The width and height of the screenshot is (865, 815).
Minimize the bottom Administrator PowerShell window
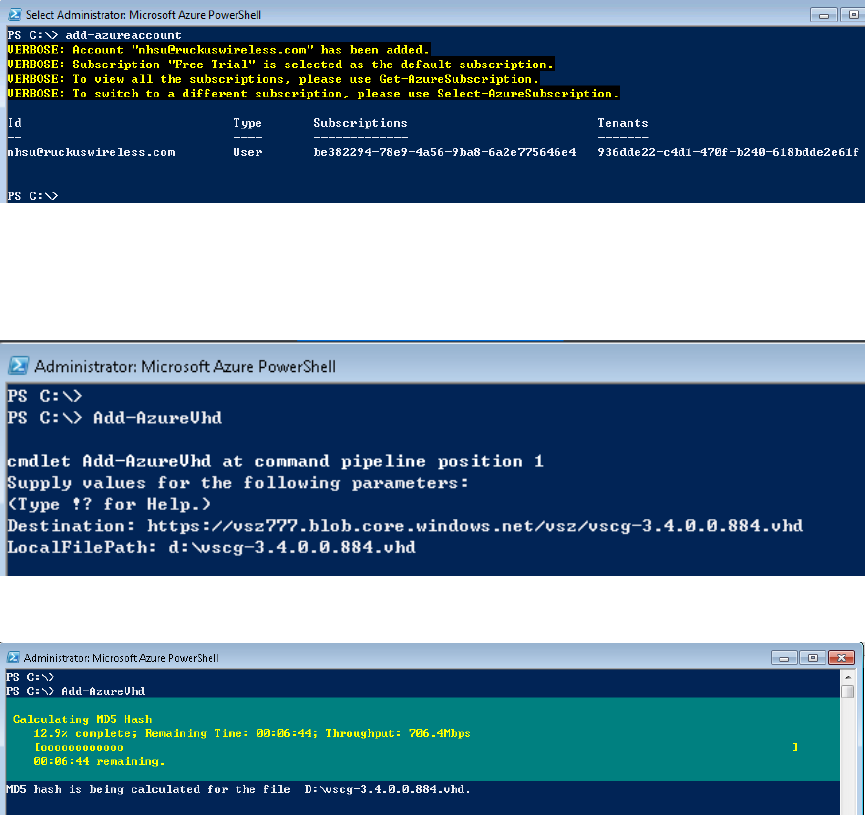[784, 657]
